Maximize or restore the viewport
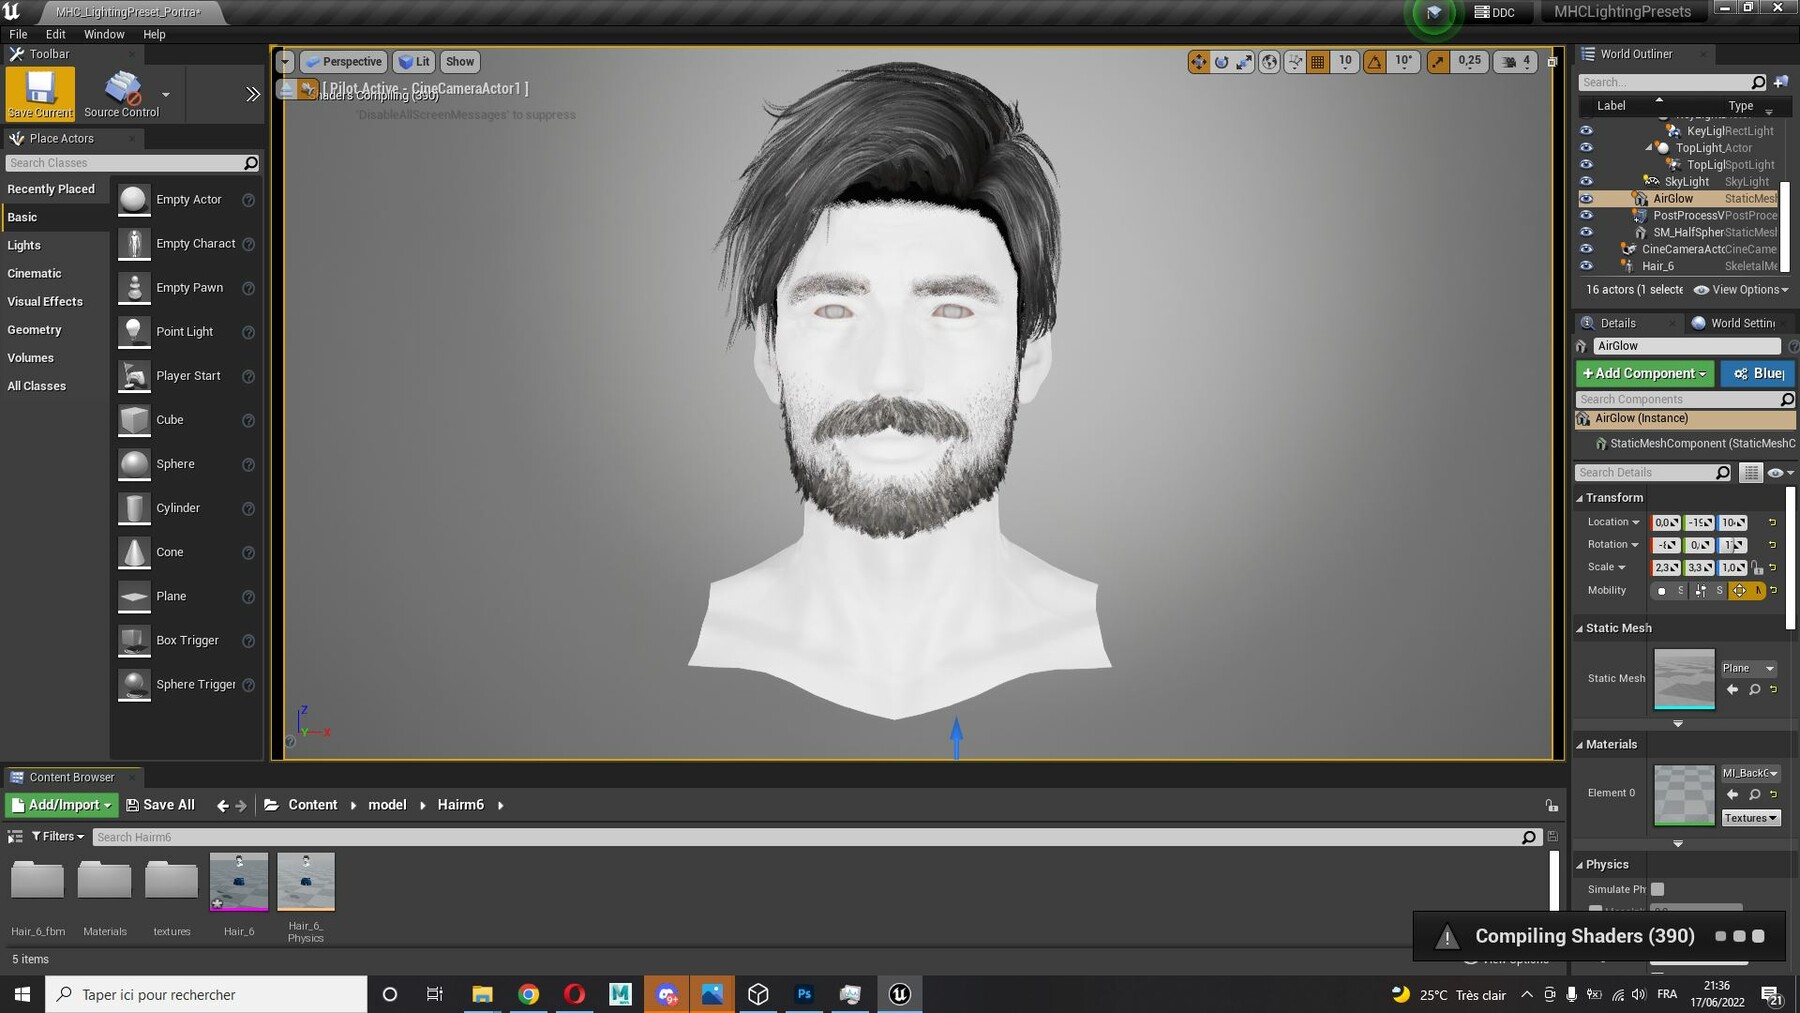Image resolution: width=1800 pixels, height=1013 pixels. tap(1552, 62)
